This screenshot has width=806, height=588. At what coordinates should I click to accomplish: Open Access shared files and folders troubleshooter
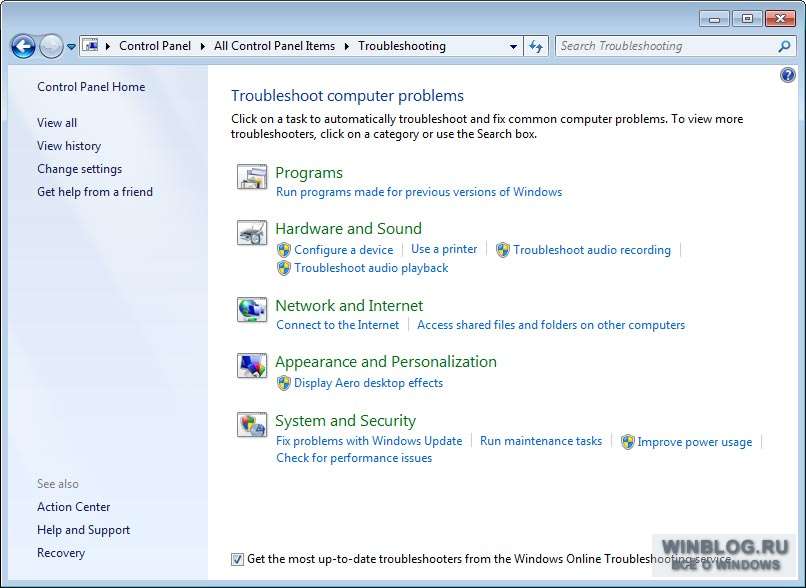click(x=551, y=325)
